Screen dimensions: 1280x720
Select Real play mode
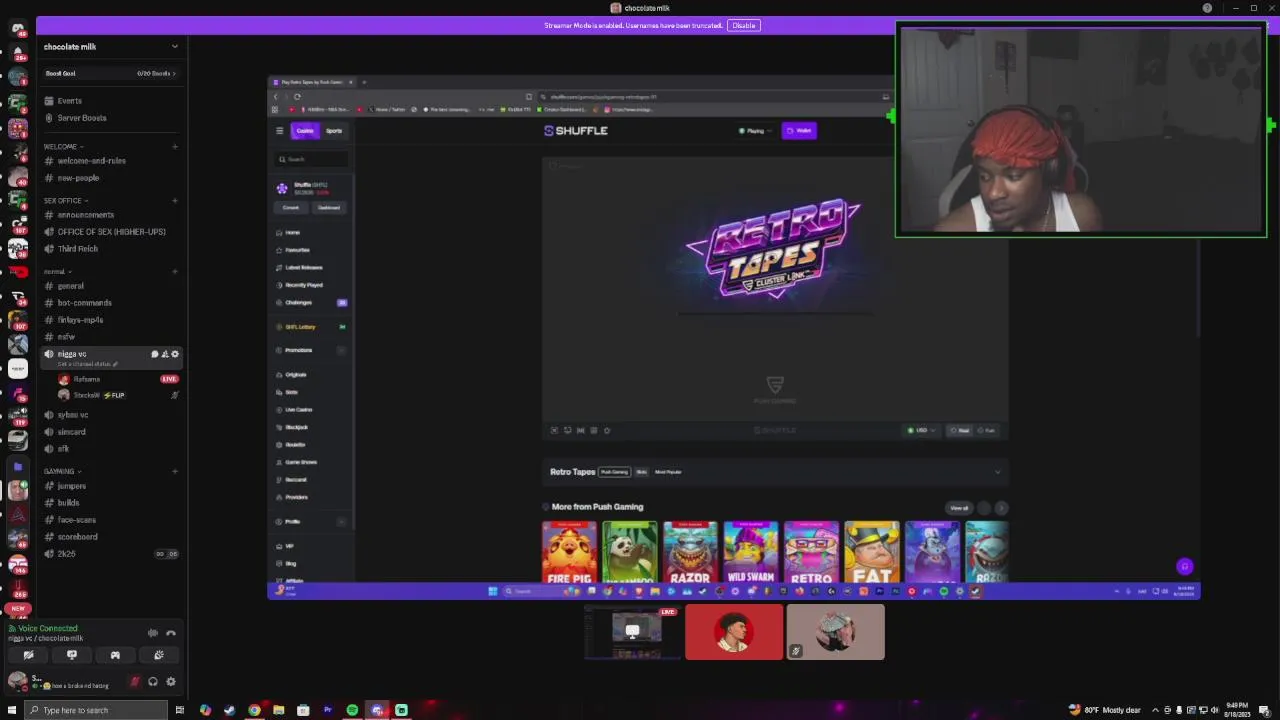point(960,431)
